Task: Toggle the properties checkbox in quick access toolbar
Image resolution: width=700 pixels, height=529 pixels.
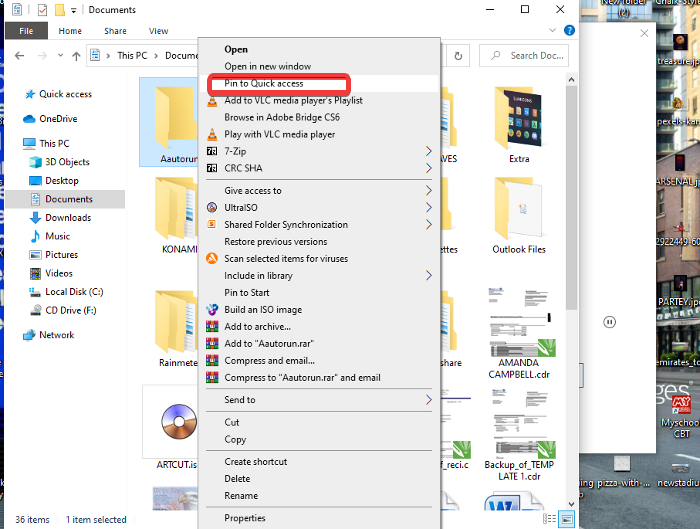Action: [42, 10]
